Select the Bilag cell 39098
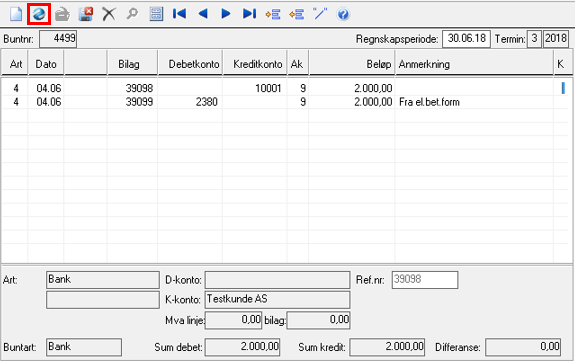Screen dimensions: 575x361 132,88
